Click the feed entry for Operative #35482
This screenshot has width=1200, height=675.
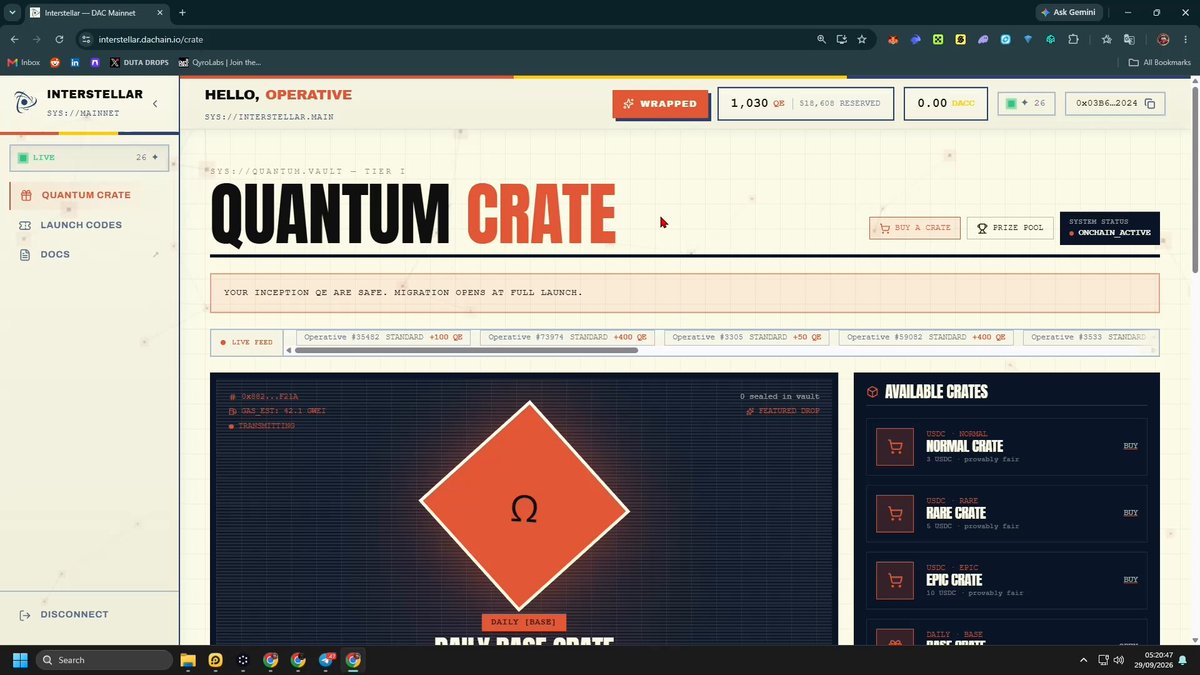tap(384, 337)
